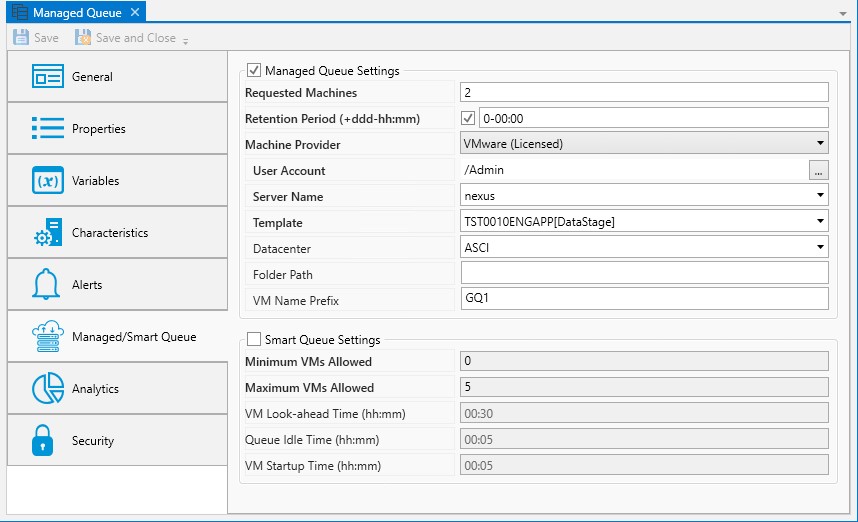Click the Managed/Smart Queue cloud icon
This screenshot has height=522, width=858.
(x=48, y=336)
